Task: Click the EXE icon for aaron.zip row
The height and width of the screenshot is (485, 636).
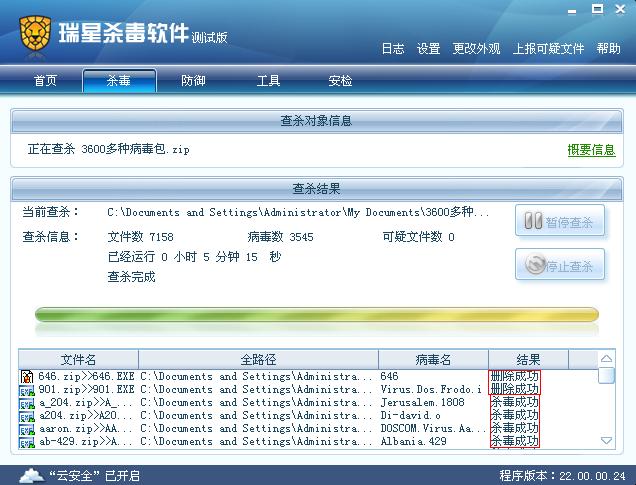Action: (x=27, y=429)
